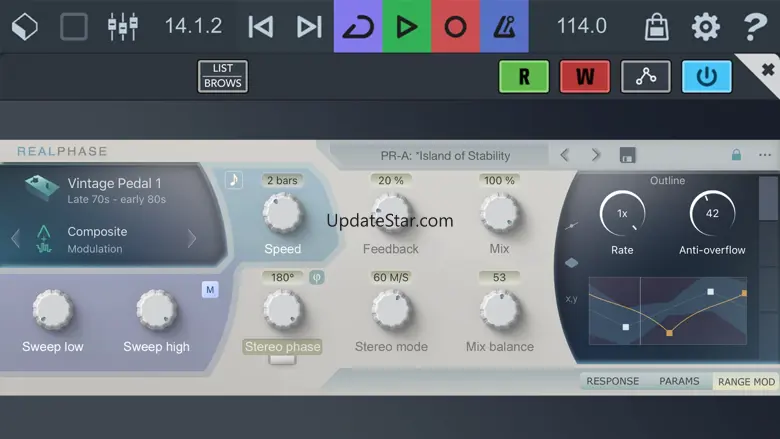Open preset name PR-A Island of Stability
780x439 pixels.
pos(445,156)
